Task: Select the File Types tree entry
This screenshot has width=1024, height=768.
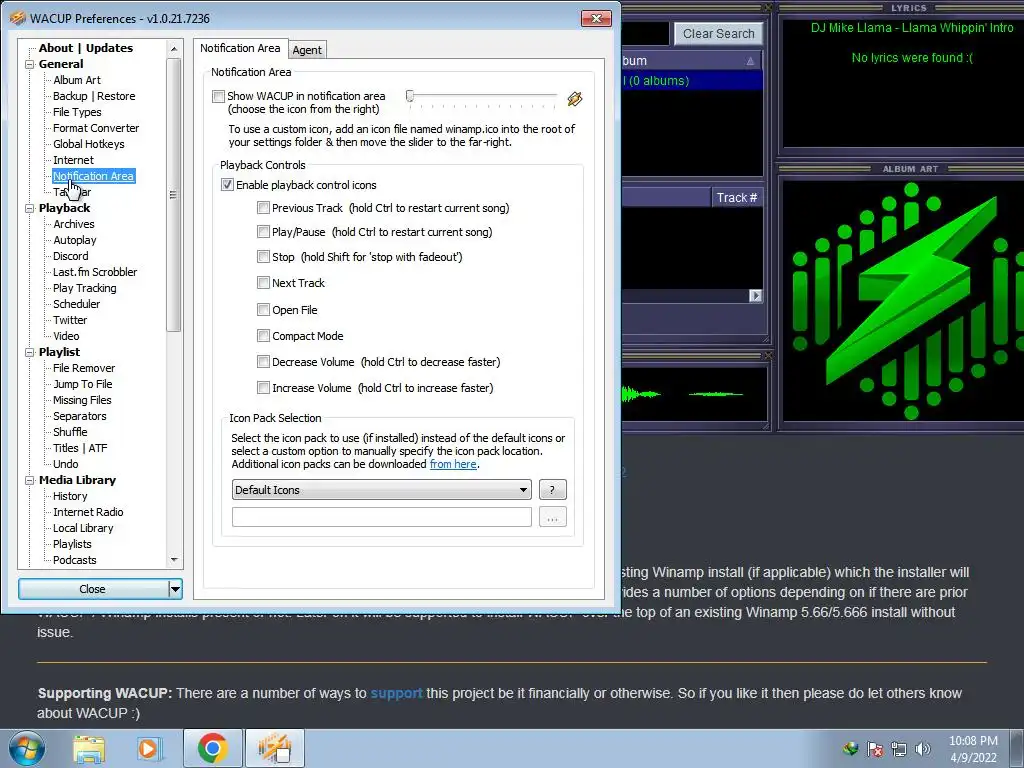Action: pyautogui.click(x=77, y=112)
